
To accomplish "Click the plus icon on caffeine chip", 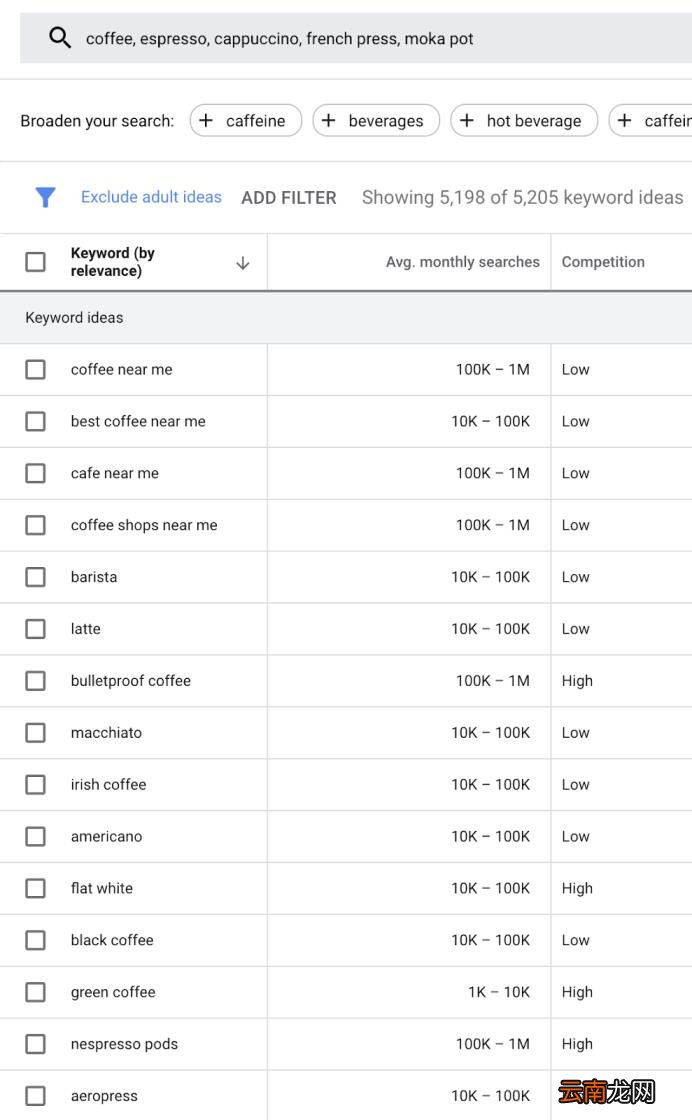I will pos(206,121).
